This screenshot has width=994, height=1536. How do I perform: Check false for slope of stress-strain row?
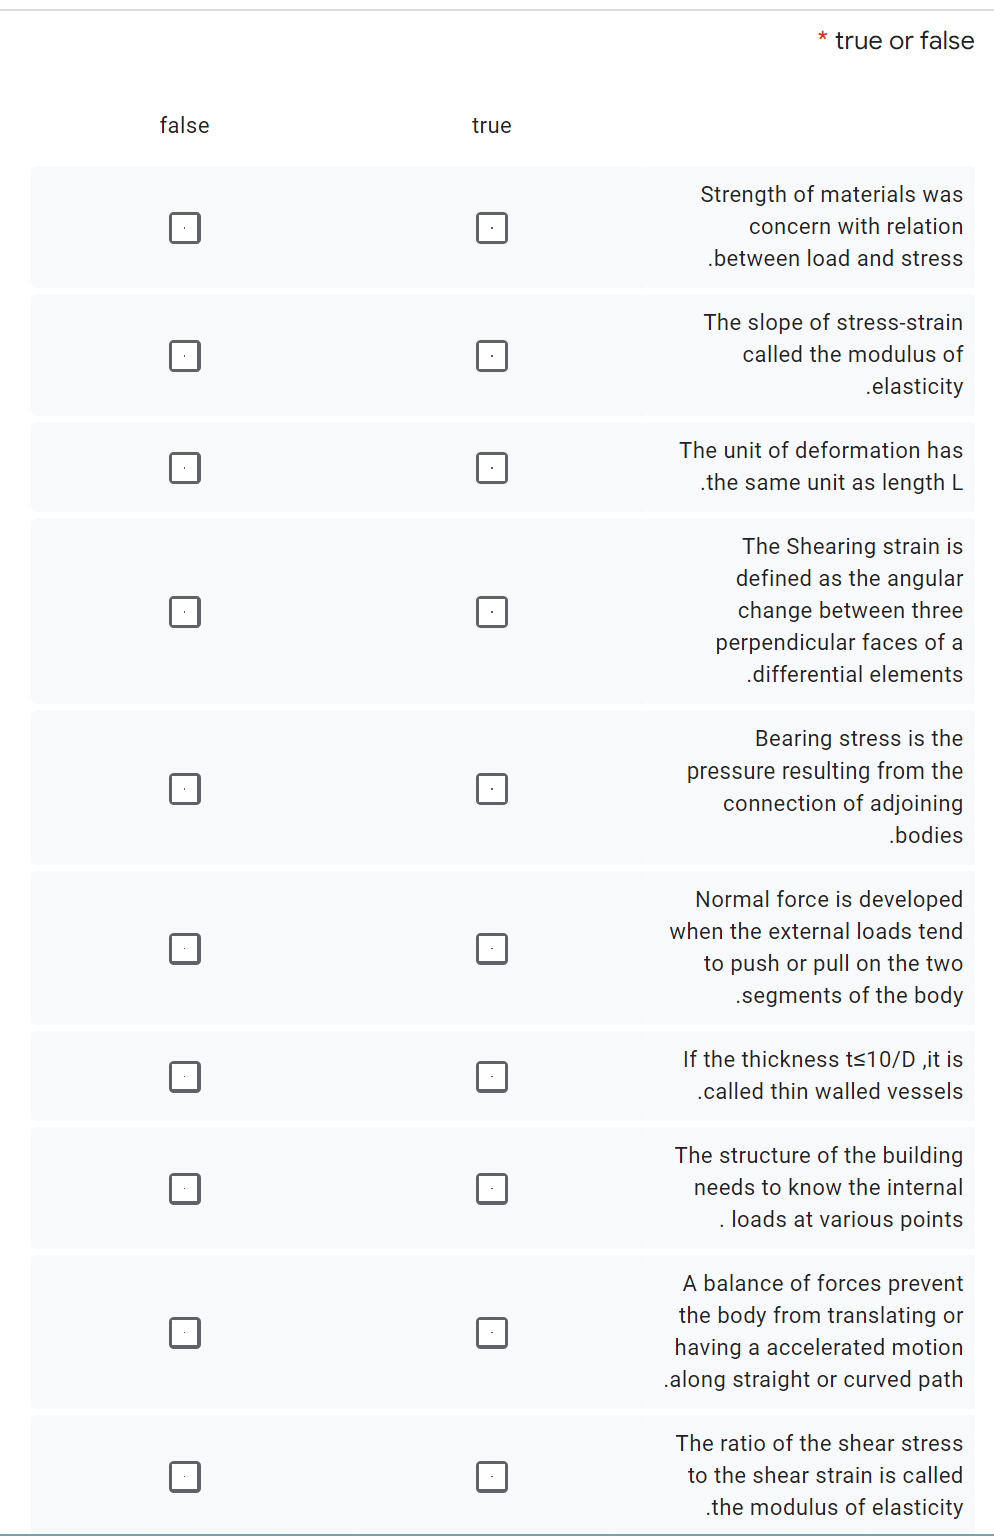click(185, 356)
